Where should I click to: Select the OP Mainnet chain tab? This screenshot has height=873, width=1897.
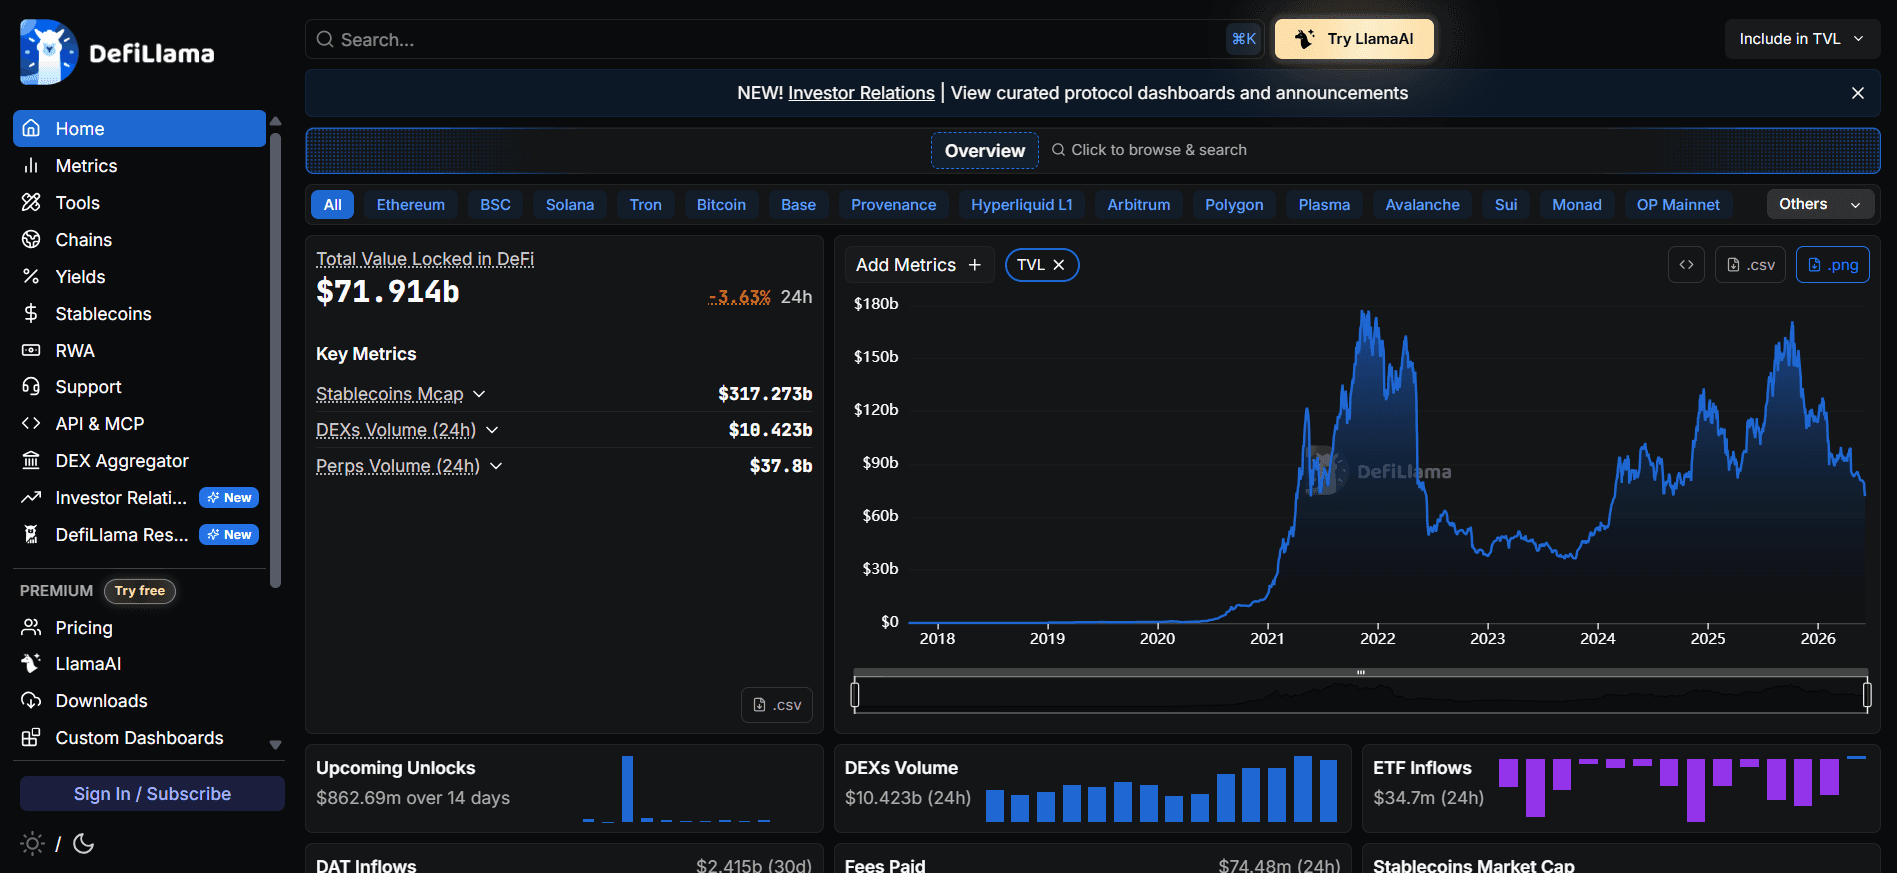[x=1678, y=204]
